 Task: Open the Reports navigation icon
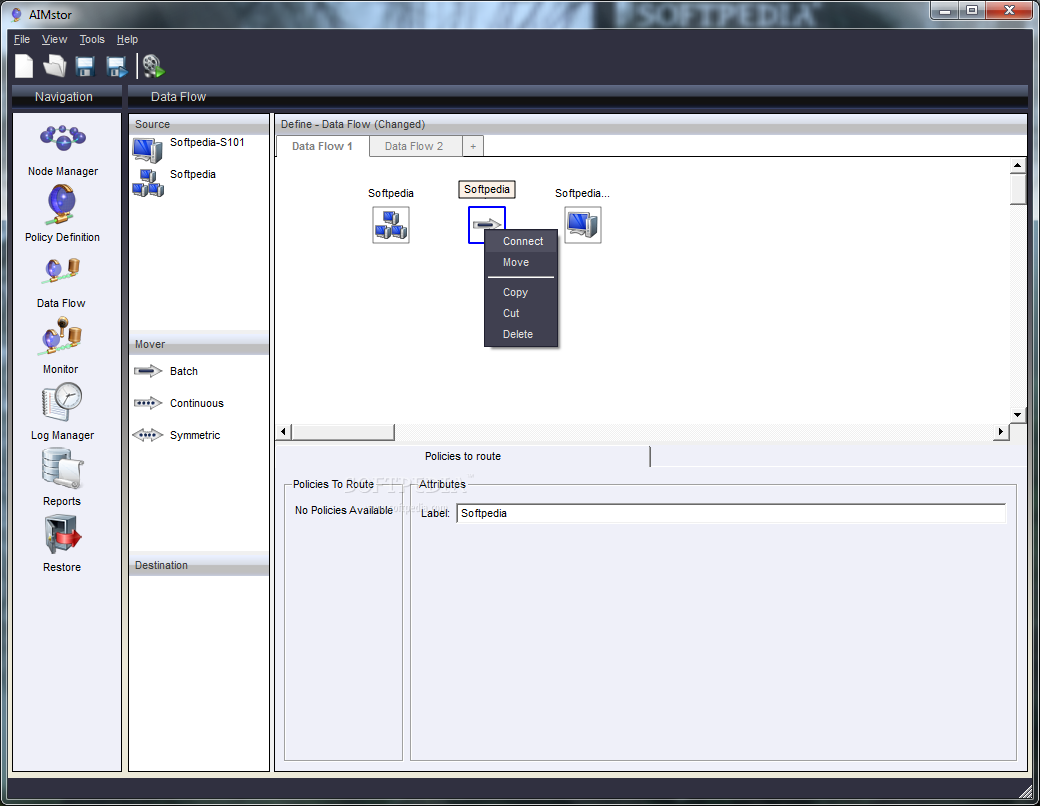click(62, 468)
